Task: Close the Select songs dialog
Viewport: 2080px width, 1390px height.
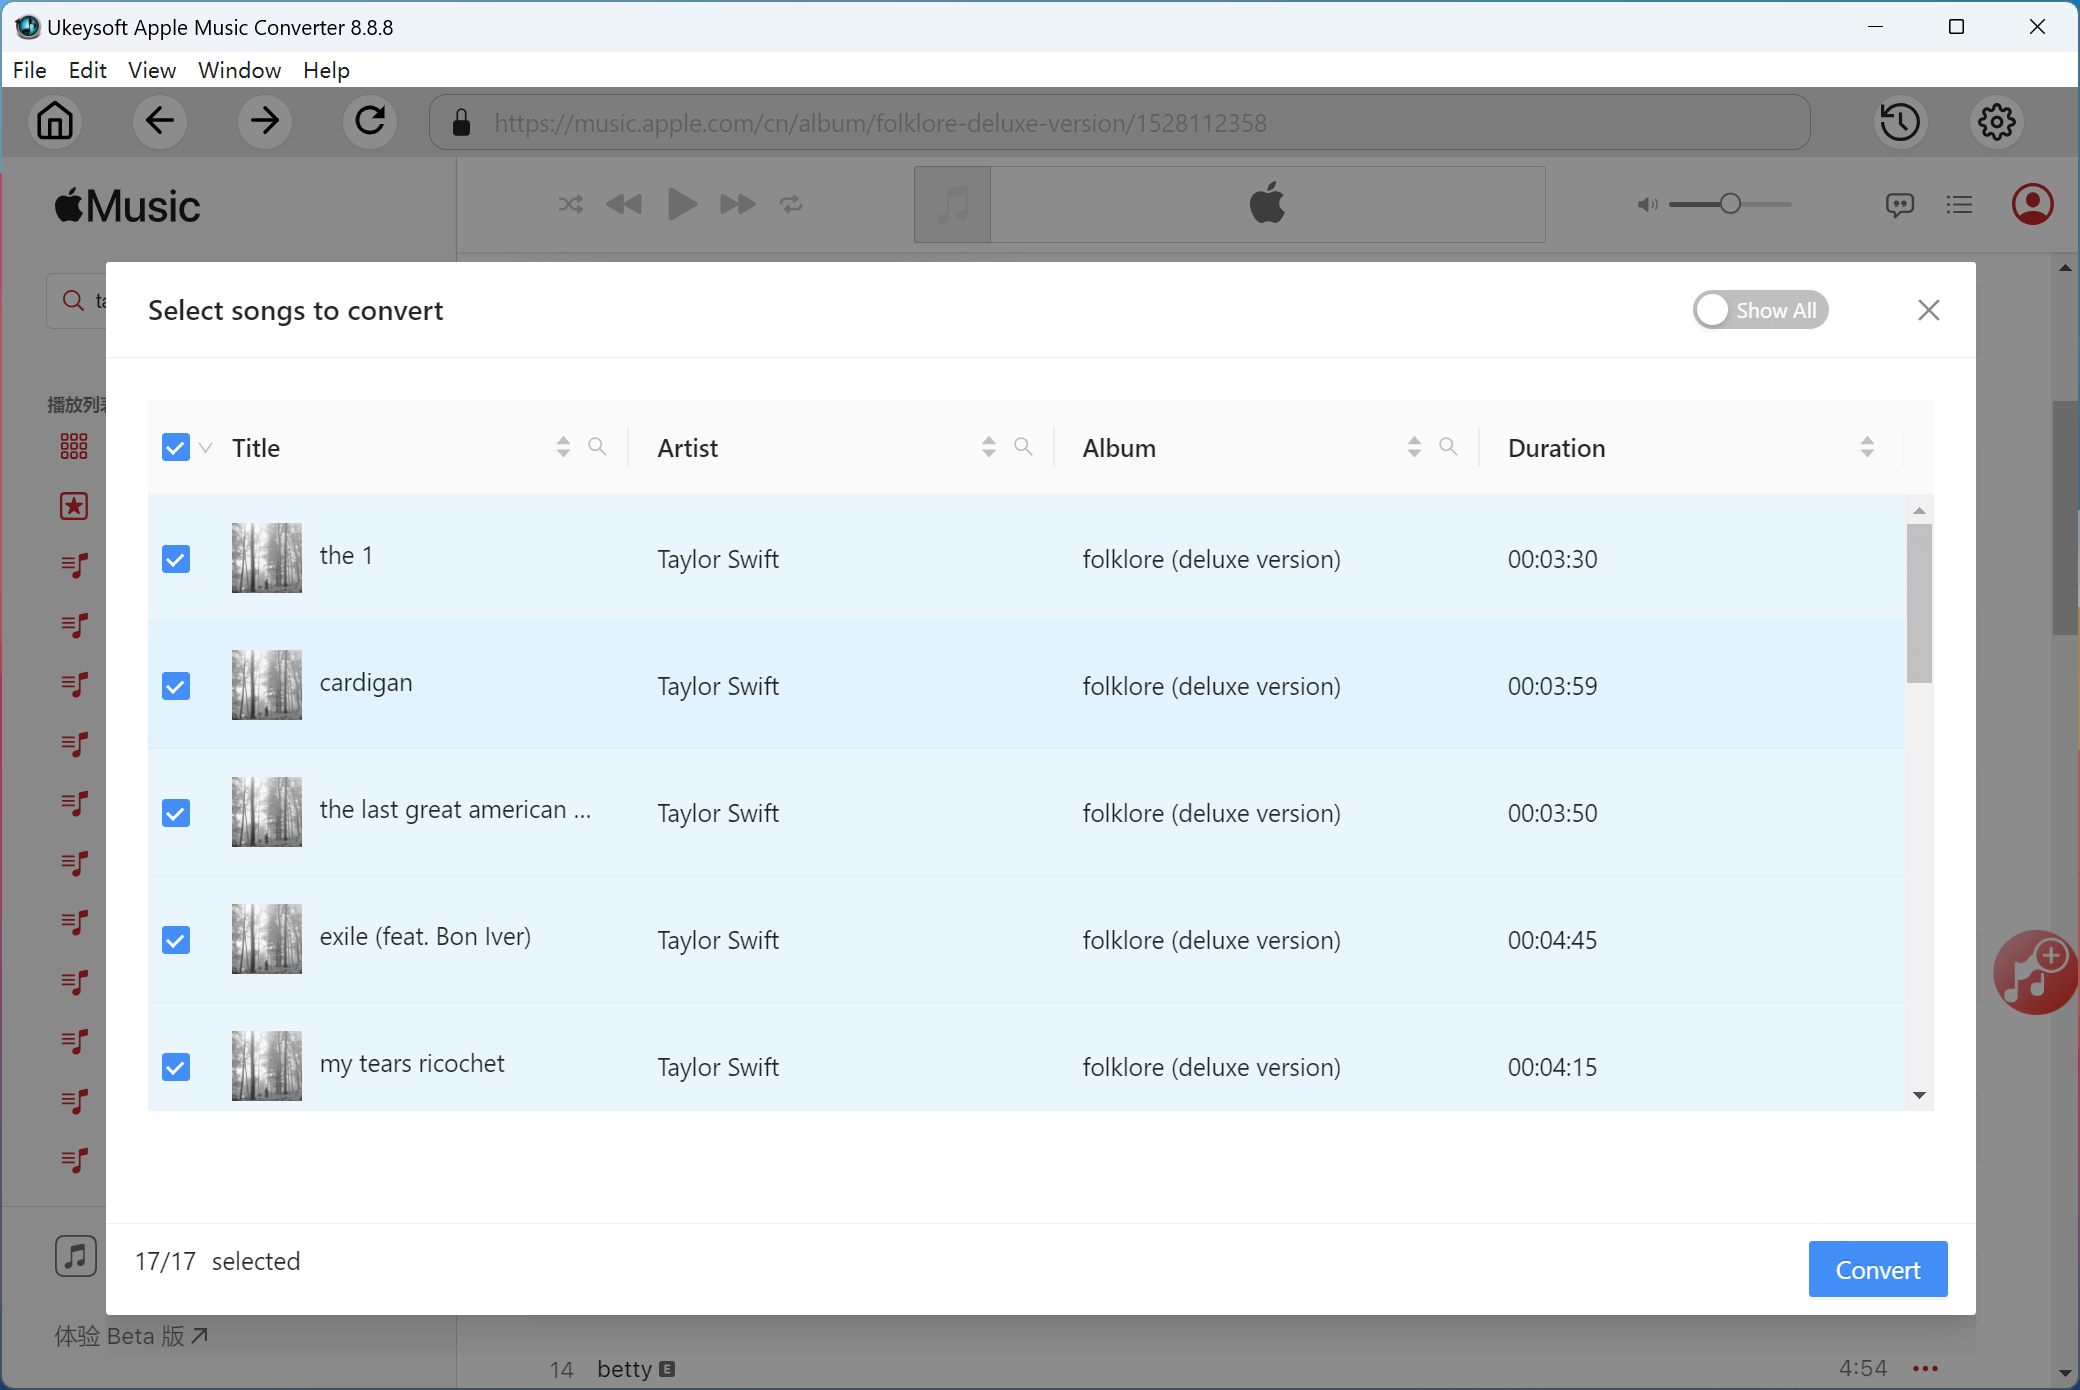Action: click(1929, 310)
